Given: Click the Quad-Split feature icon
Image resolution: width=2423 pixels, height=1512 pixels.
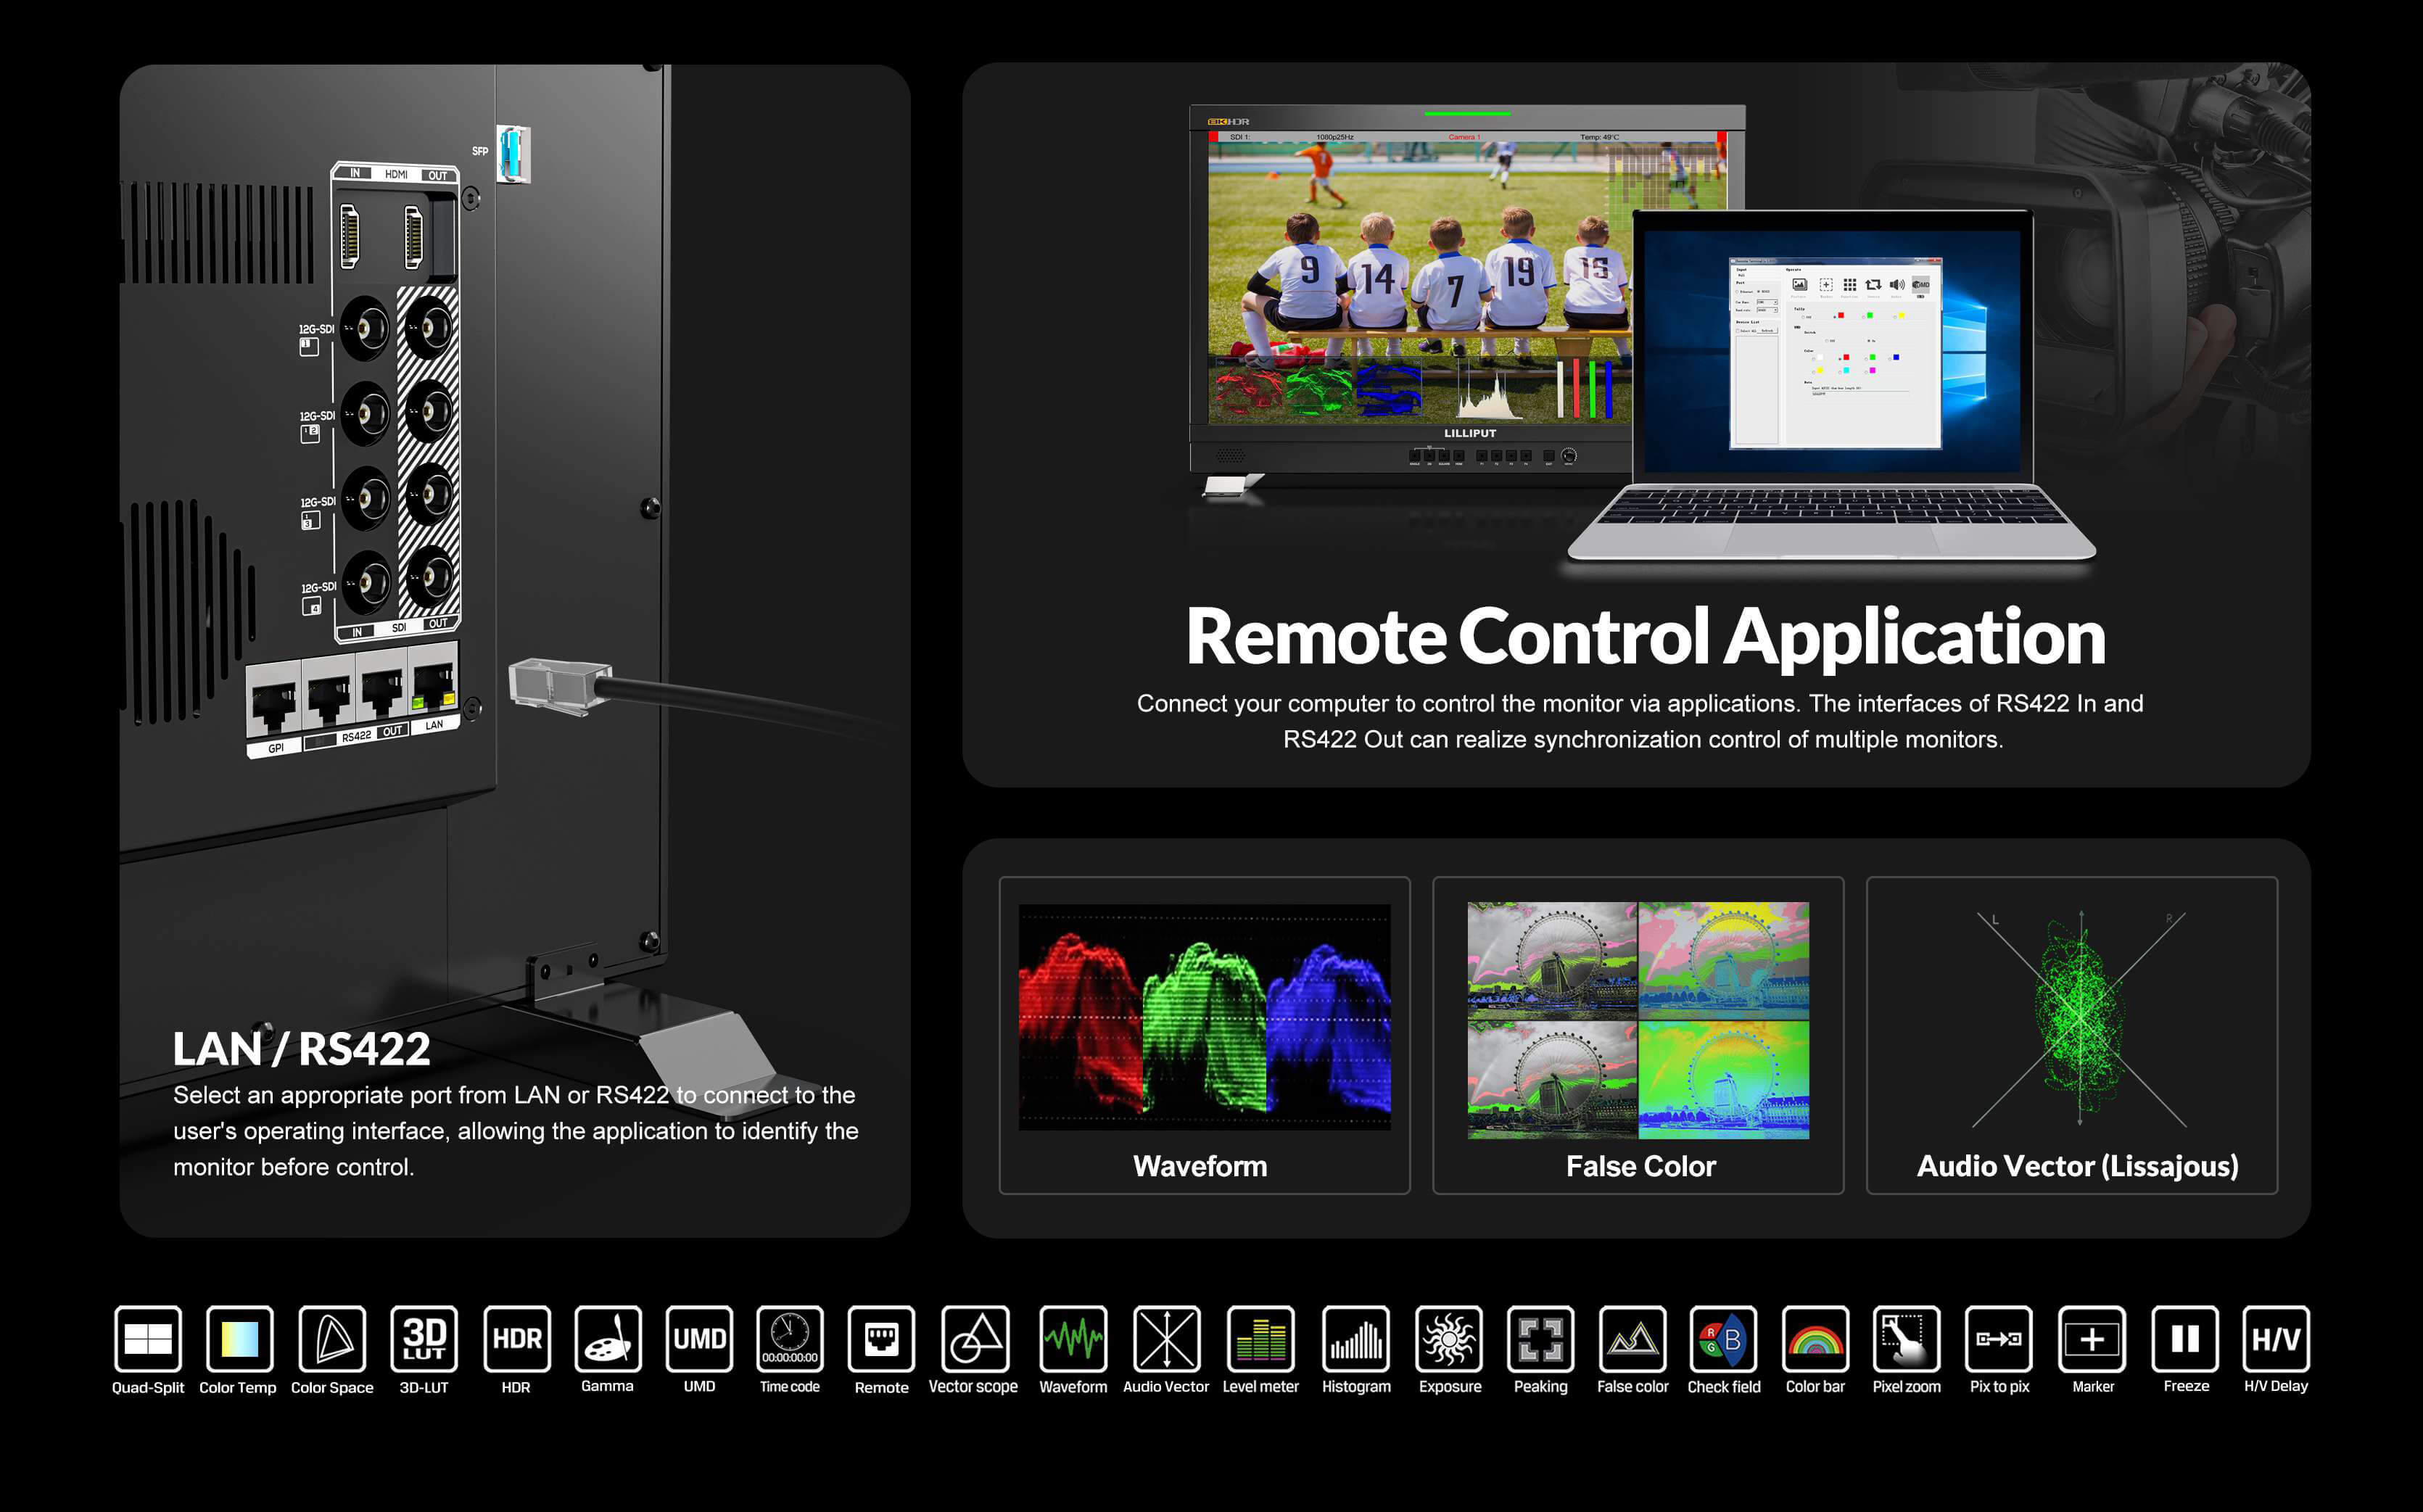Looking at the screenshot, I should click(x=148, y=1338).
